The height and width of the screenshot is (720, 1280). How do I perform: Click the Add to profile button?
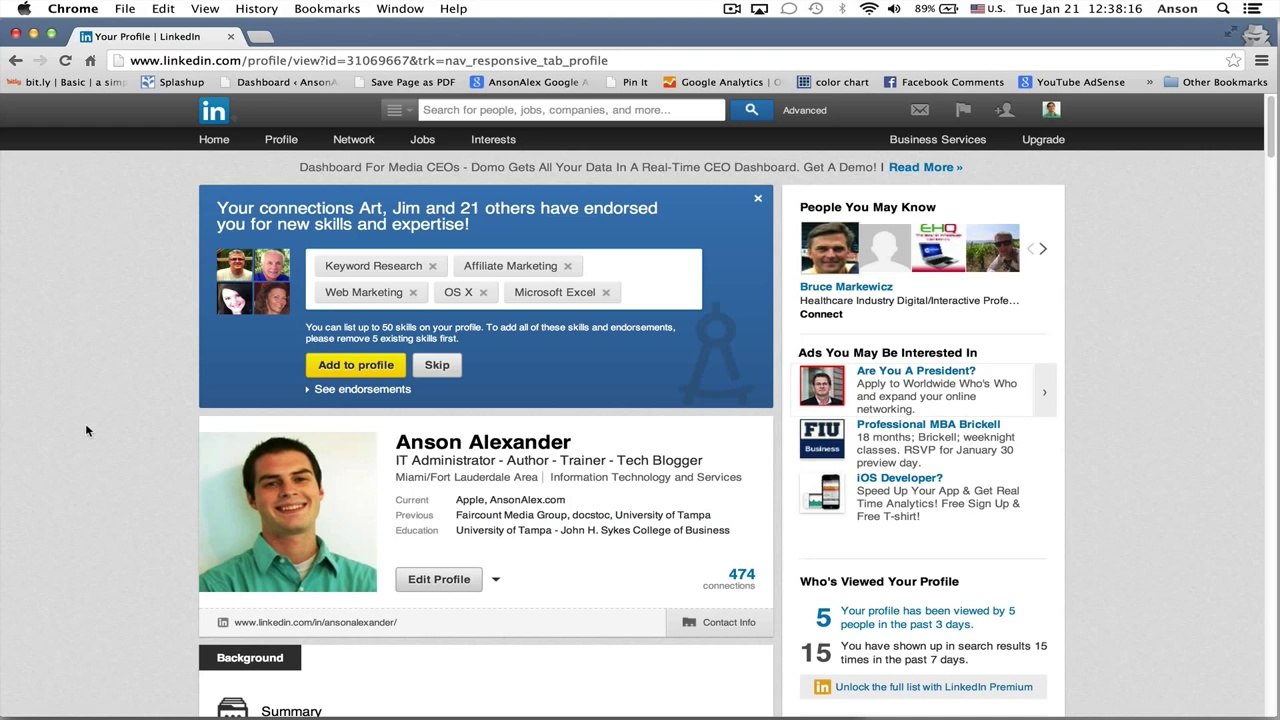pyautogui.click(x=356, y=365)
